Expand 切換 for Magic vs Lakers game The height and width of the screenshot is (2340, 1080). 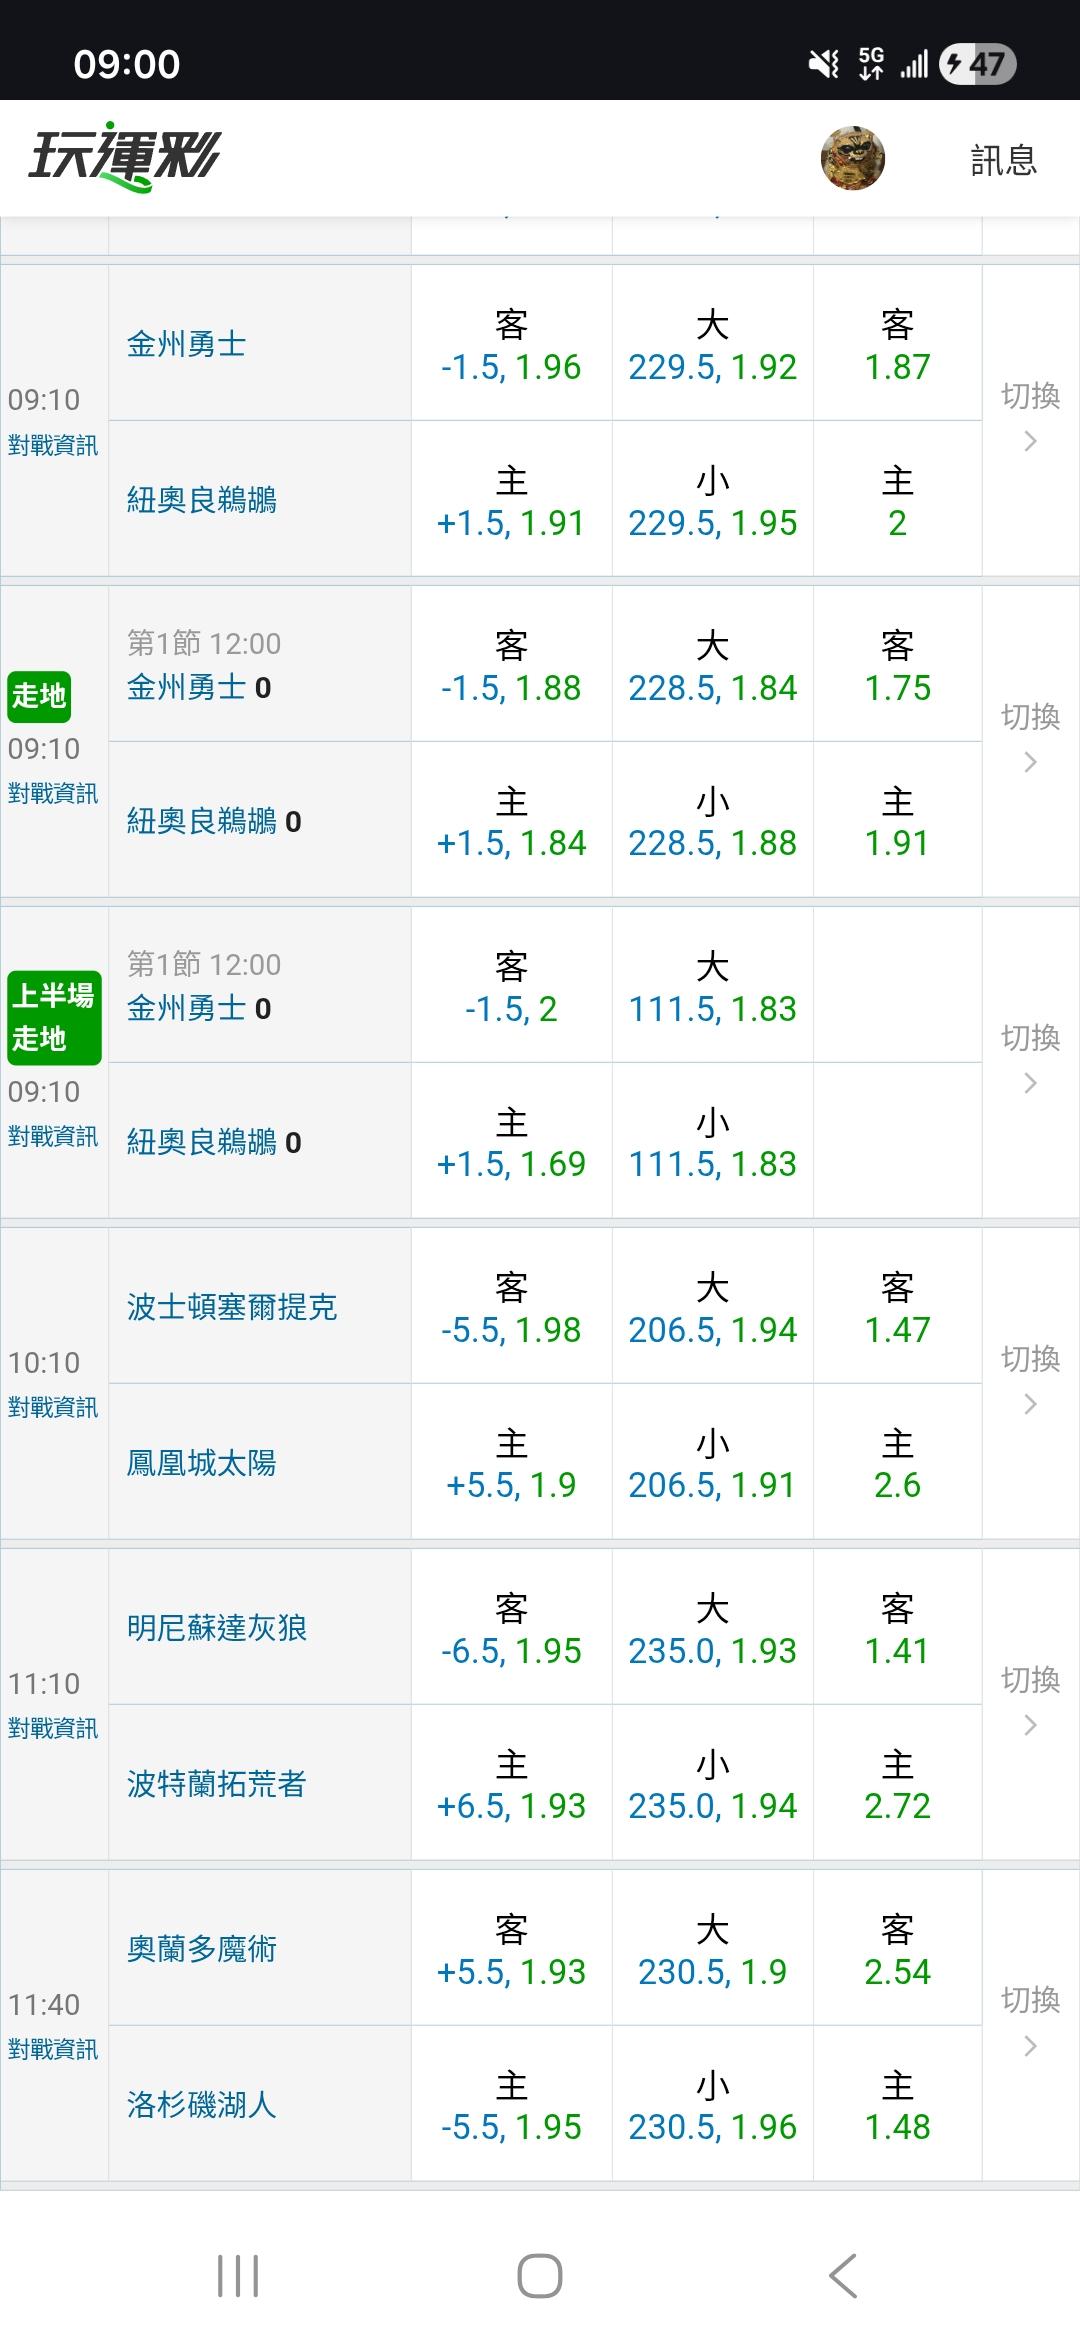[1030, 2022]
